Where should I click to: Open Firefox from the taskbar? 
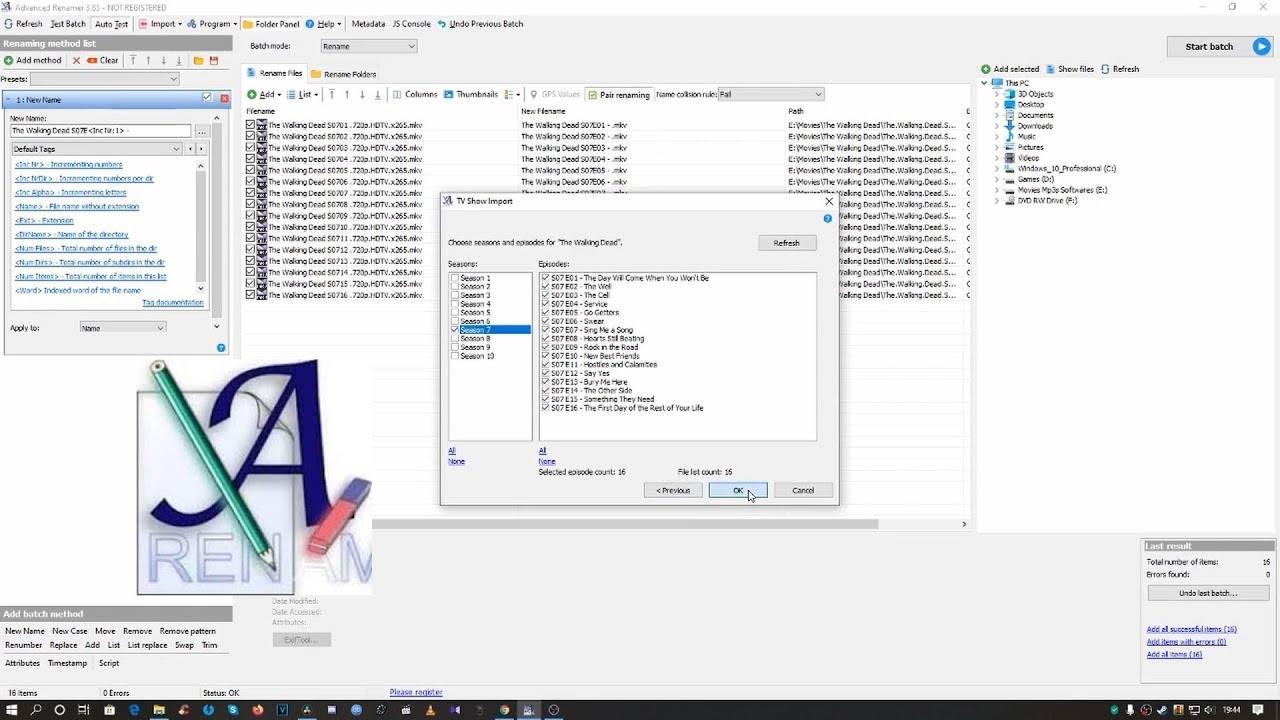pyautogui.click(x=257, y=710)
